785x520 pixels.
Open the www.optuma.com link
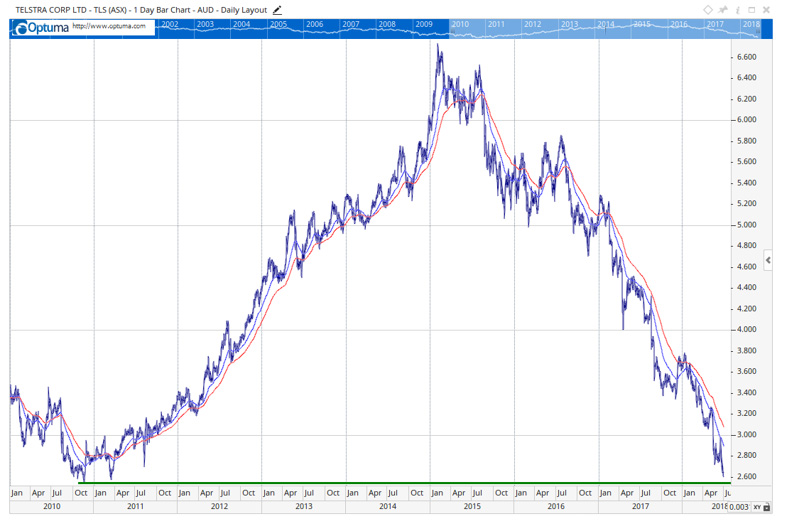(x=109, y=26)
